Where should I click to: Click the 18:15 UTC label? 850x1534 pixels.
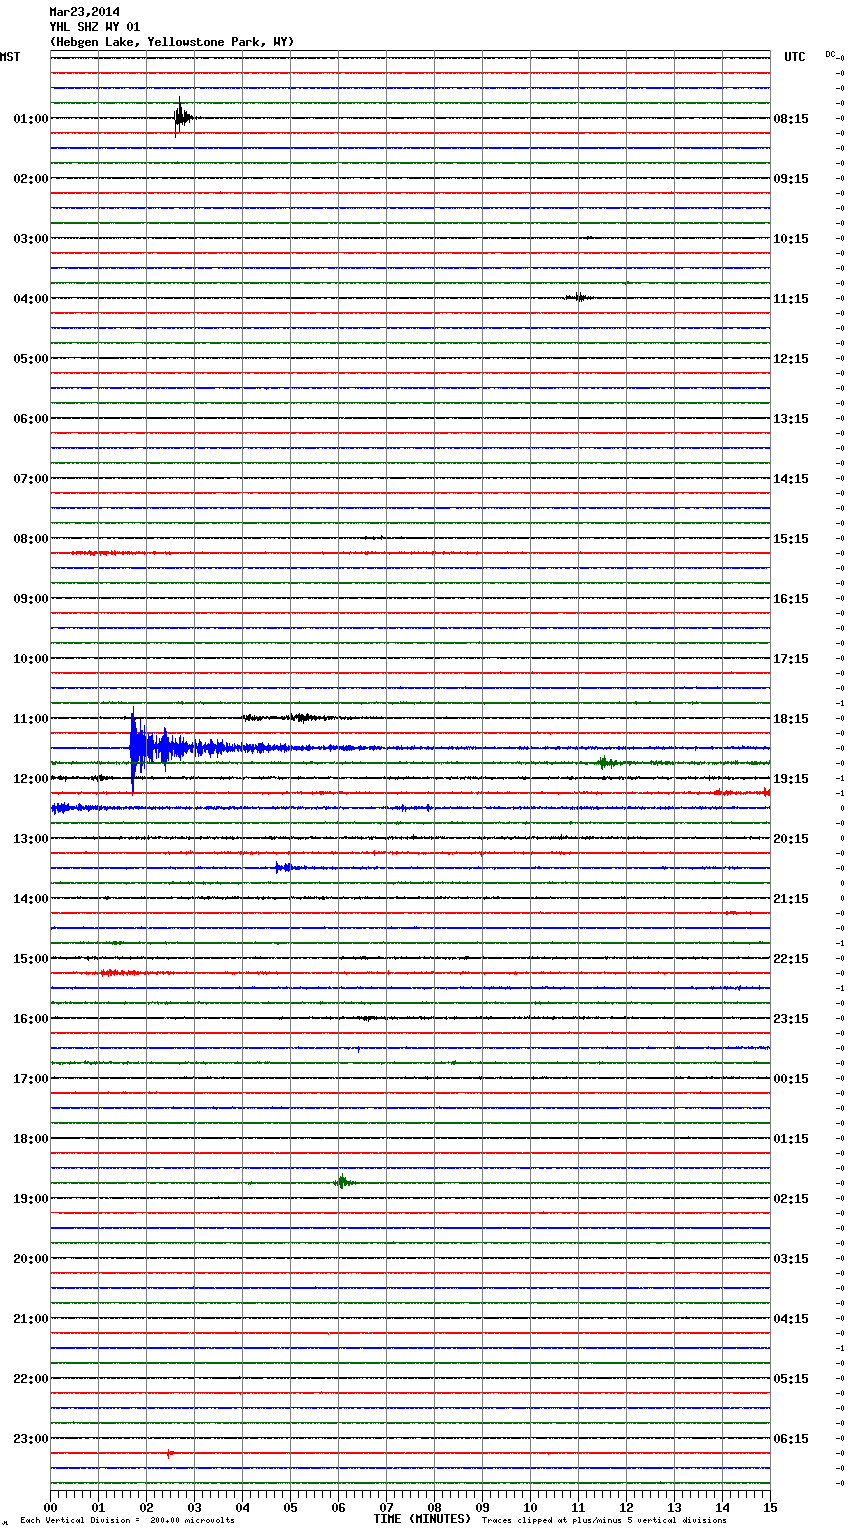coord(791,719)
